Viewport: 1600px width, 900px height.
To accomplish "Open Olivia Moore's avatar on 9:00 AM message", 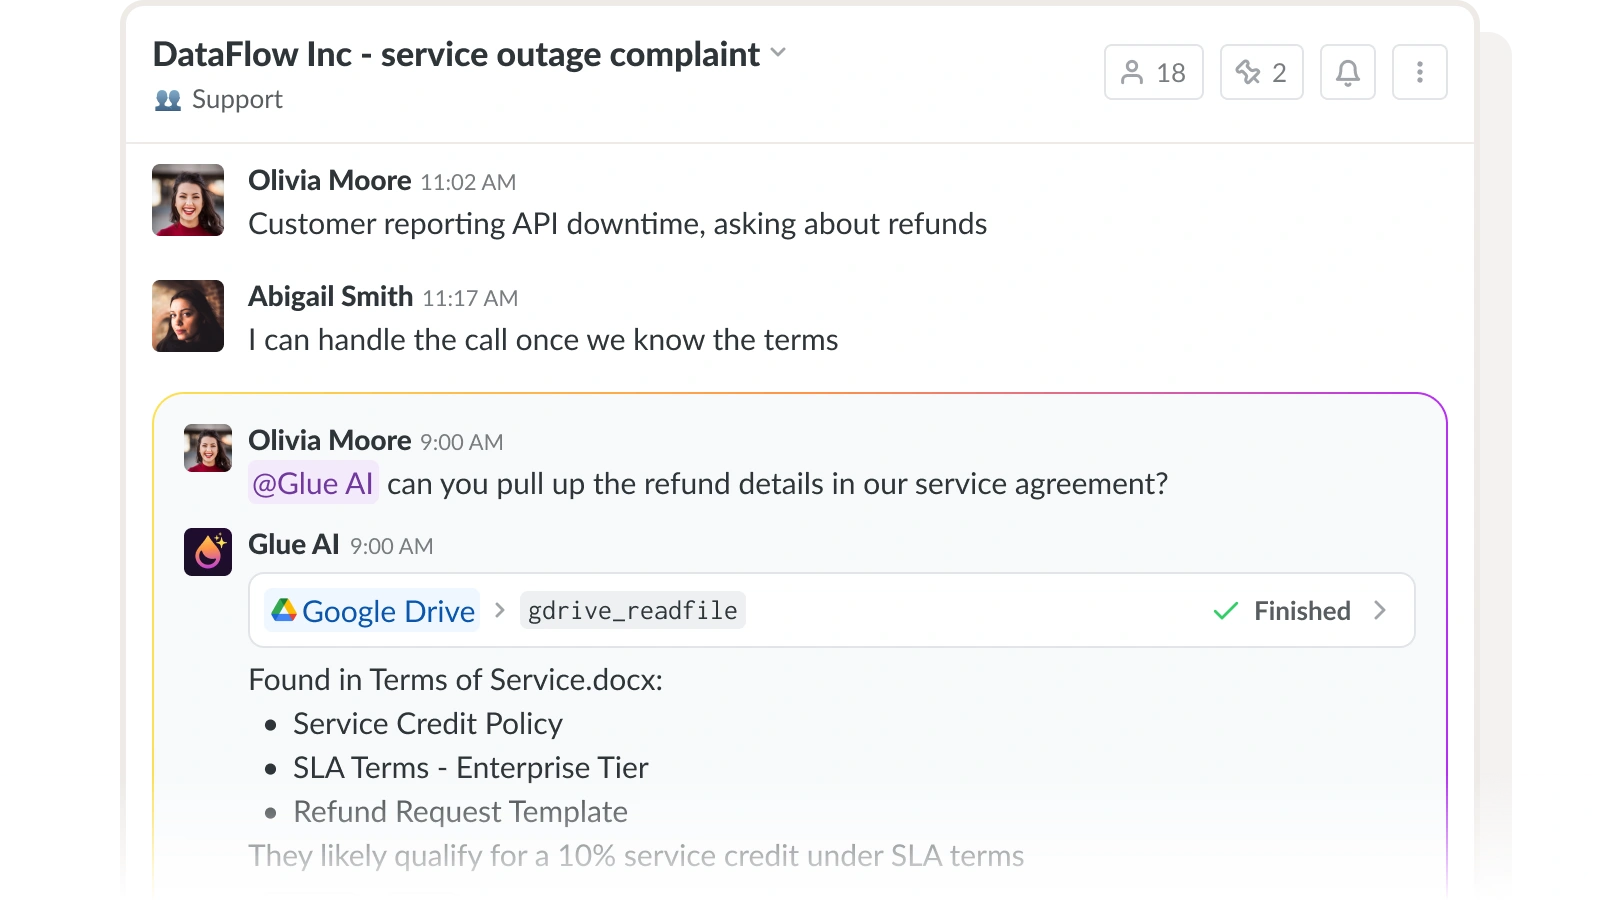I will tap(208, 448).
